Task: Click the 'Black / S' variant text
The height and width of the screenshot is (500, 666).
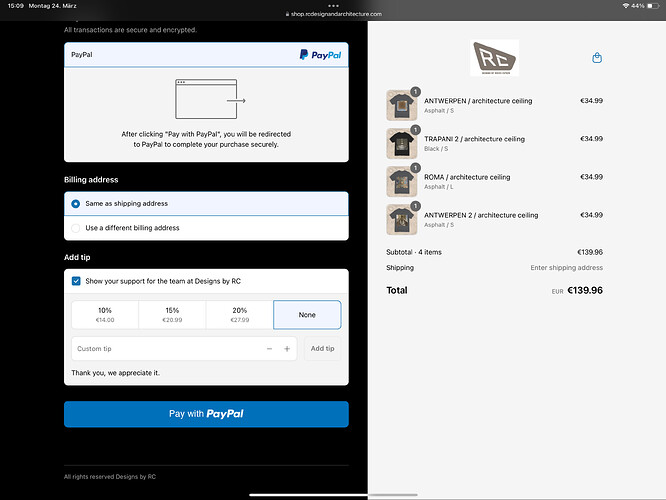Action: pyautogui.click(x=436, y=149)
